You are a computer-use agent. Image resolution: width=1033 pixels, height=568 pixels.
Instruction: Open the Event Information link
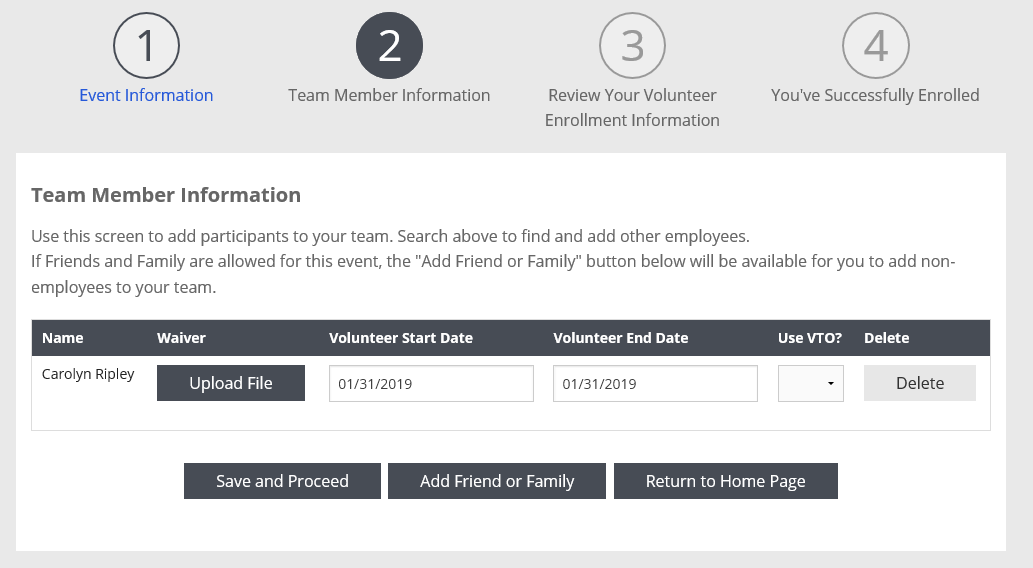tap(146, 95)
